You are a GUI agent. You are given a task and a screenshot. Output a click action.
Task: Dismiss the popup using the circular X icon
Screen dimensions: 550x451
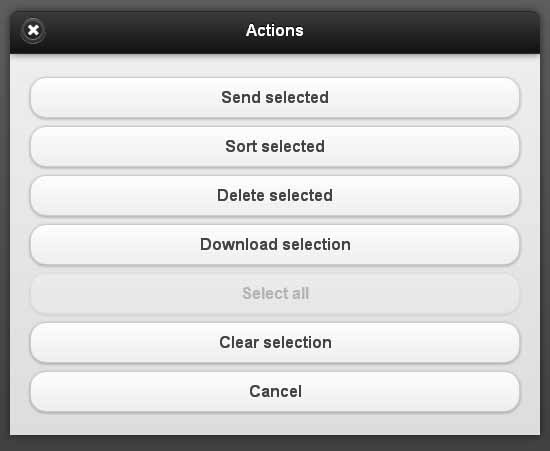pos(33,31)
